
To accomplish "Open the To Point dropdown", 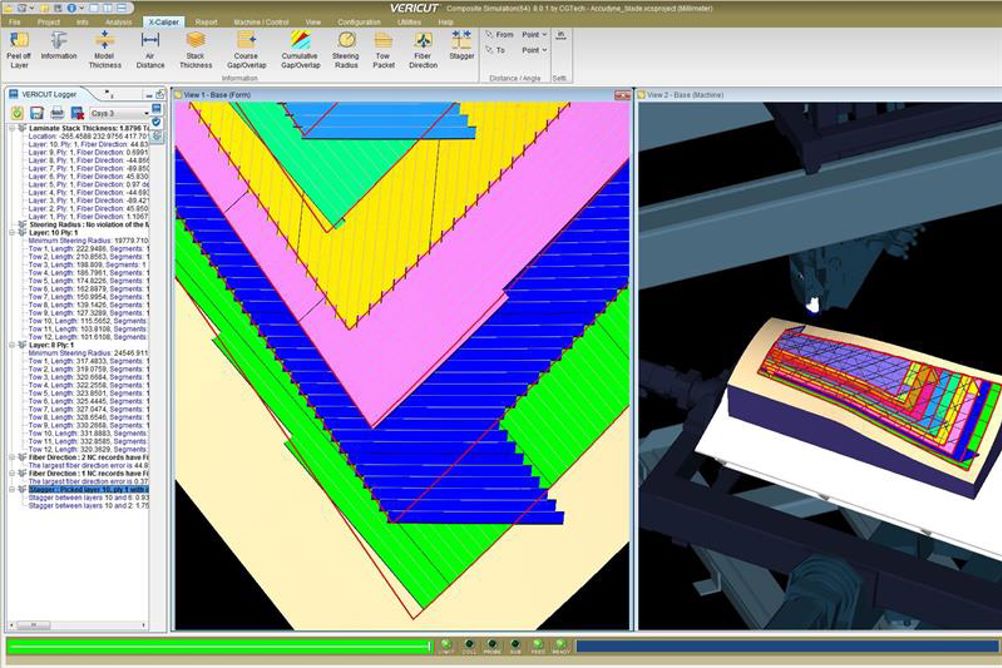I will pyautogui.click(x=534, y=50).
